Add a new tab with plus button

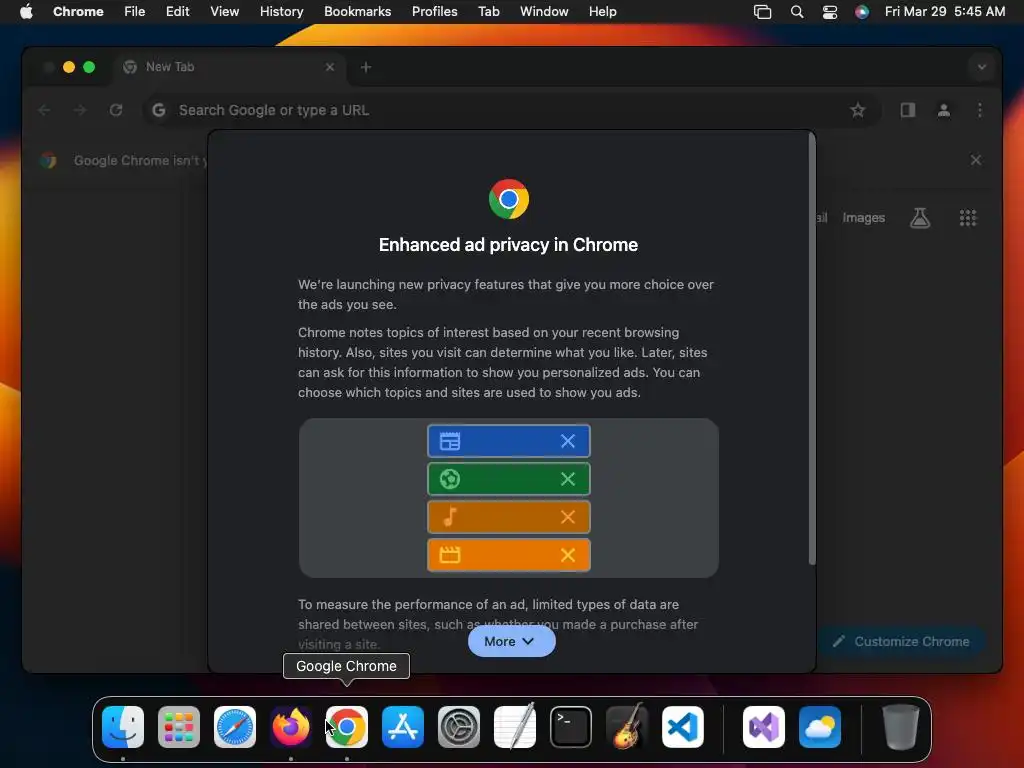point(366,67)
